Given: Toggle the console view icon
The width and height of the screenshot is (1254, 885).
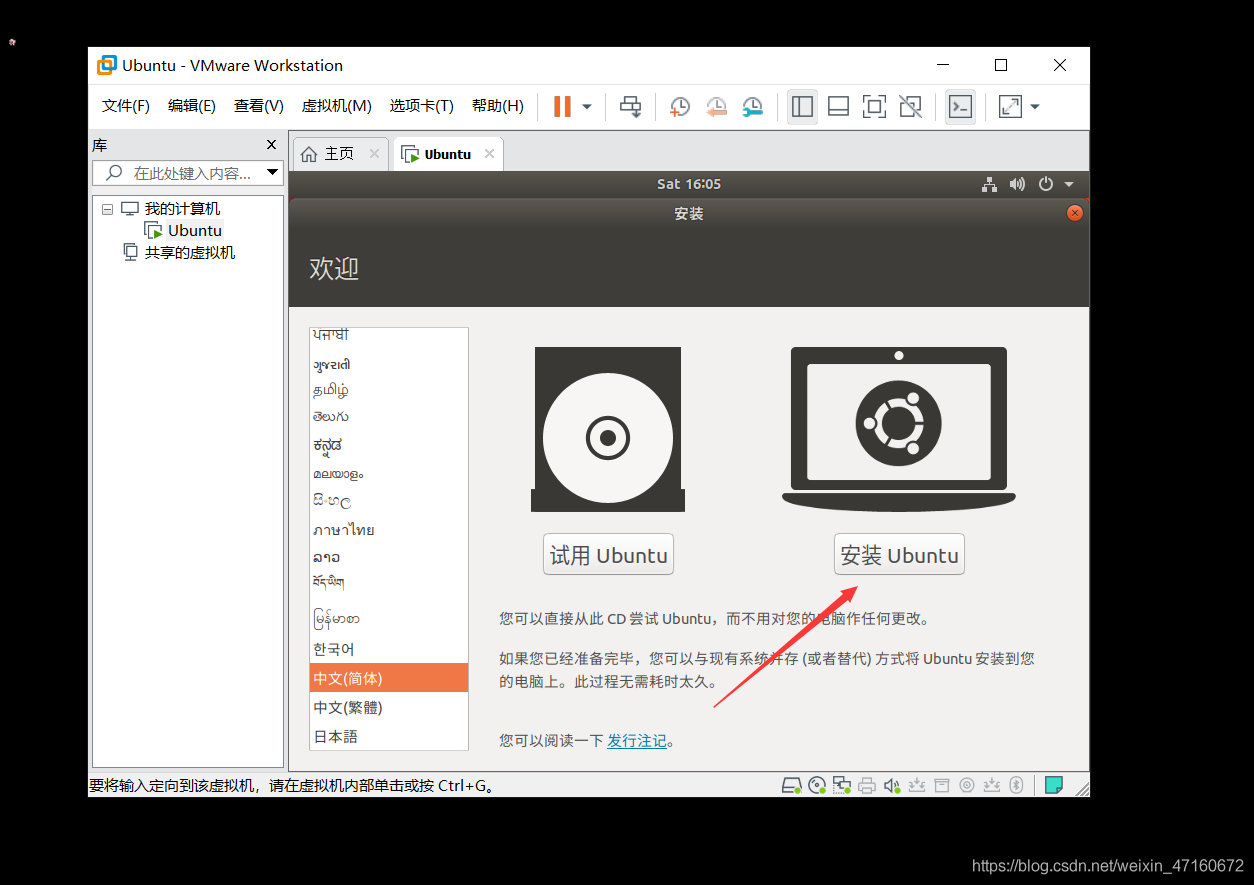Looking at the screenshot, I should click(x=961, y=106).
